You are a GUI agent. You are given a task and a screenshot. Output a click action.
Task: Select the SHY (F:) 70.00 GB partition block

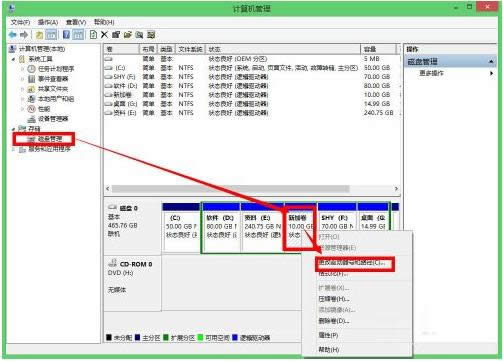tap(337, 217)
